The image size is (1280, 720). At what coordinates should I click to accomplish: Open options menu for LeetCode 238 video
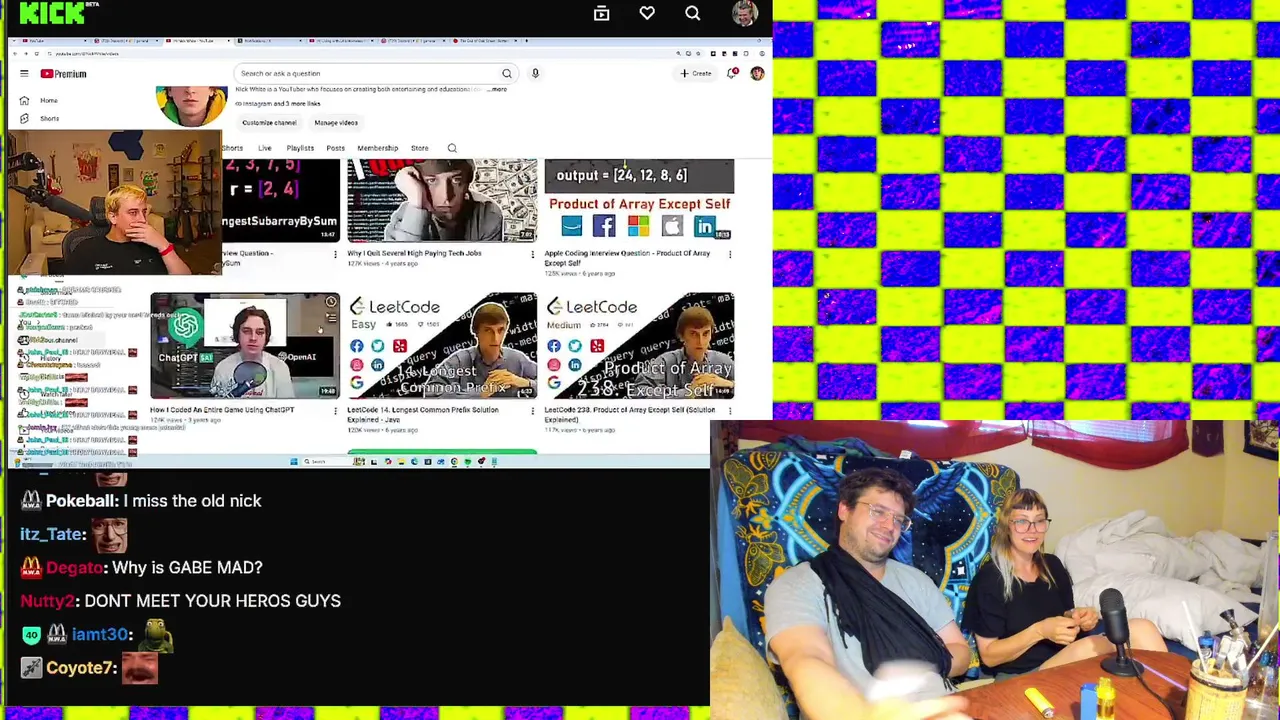pyautogui.click(x=730, y=410)
